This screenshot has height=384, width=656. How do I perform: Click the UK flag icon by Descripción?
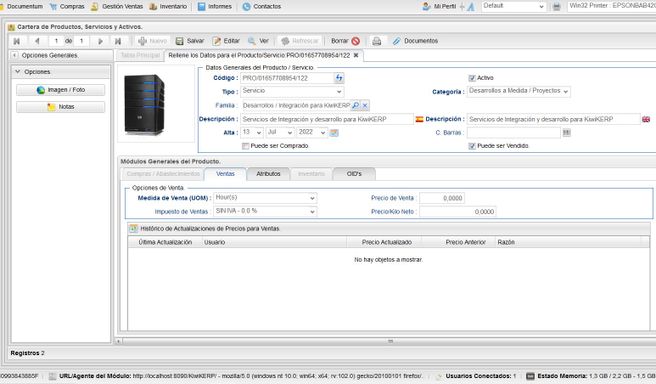click(646, 119)
